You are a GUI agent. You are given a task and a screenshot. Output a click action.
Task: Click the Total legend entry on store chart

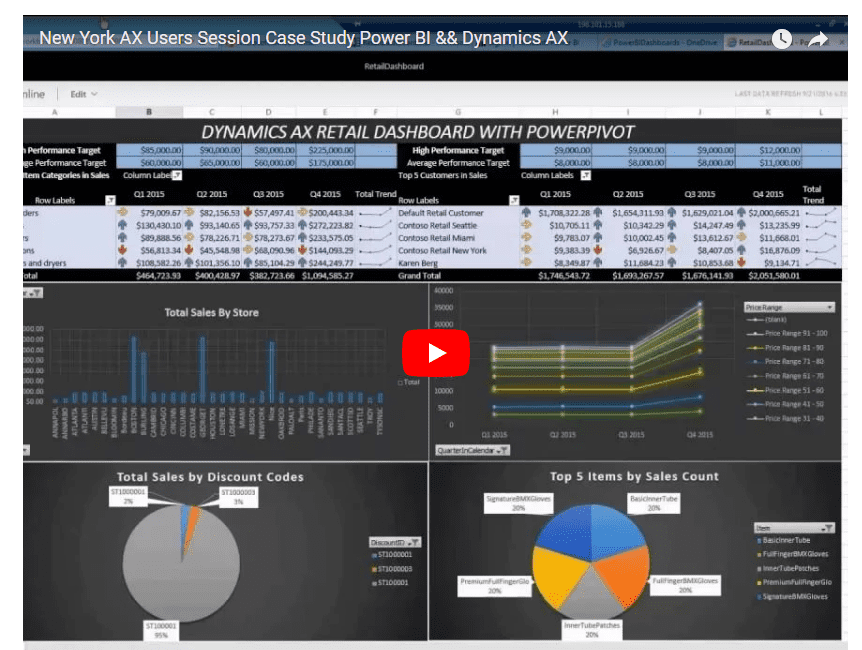[x=408, y=382]
